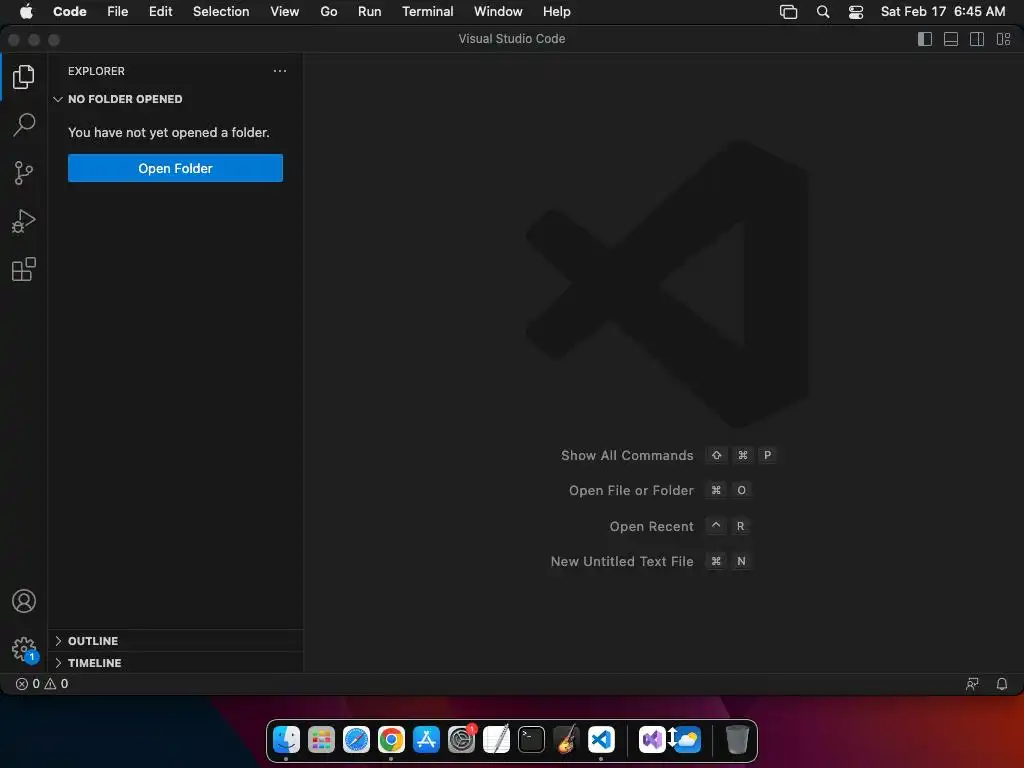
Task: Toggle Primary Side Bar layout icon
Action: (925, 39)
